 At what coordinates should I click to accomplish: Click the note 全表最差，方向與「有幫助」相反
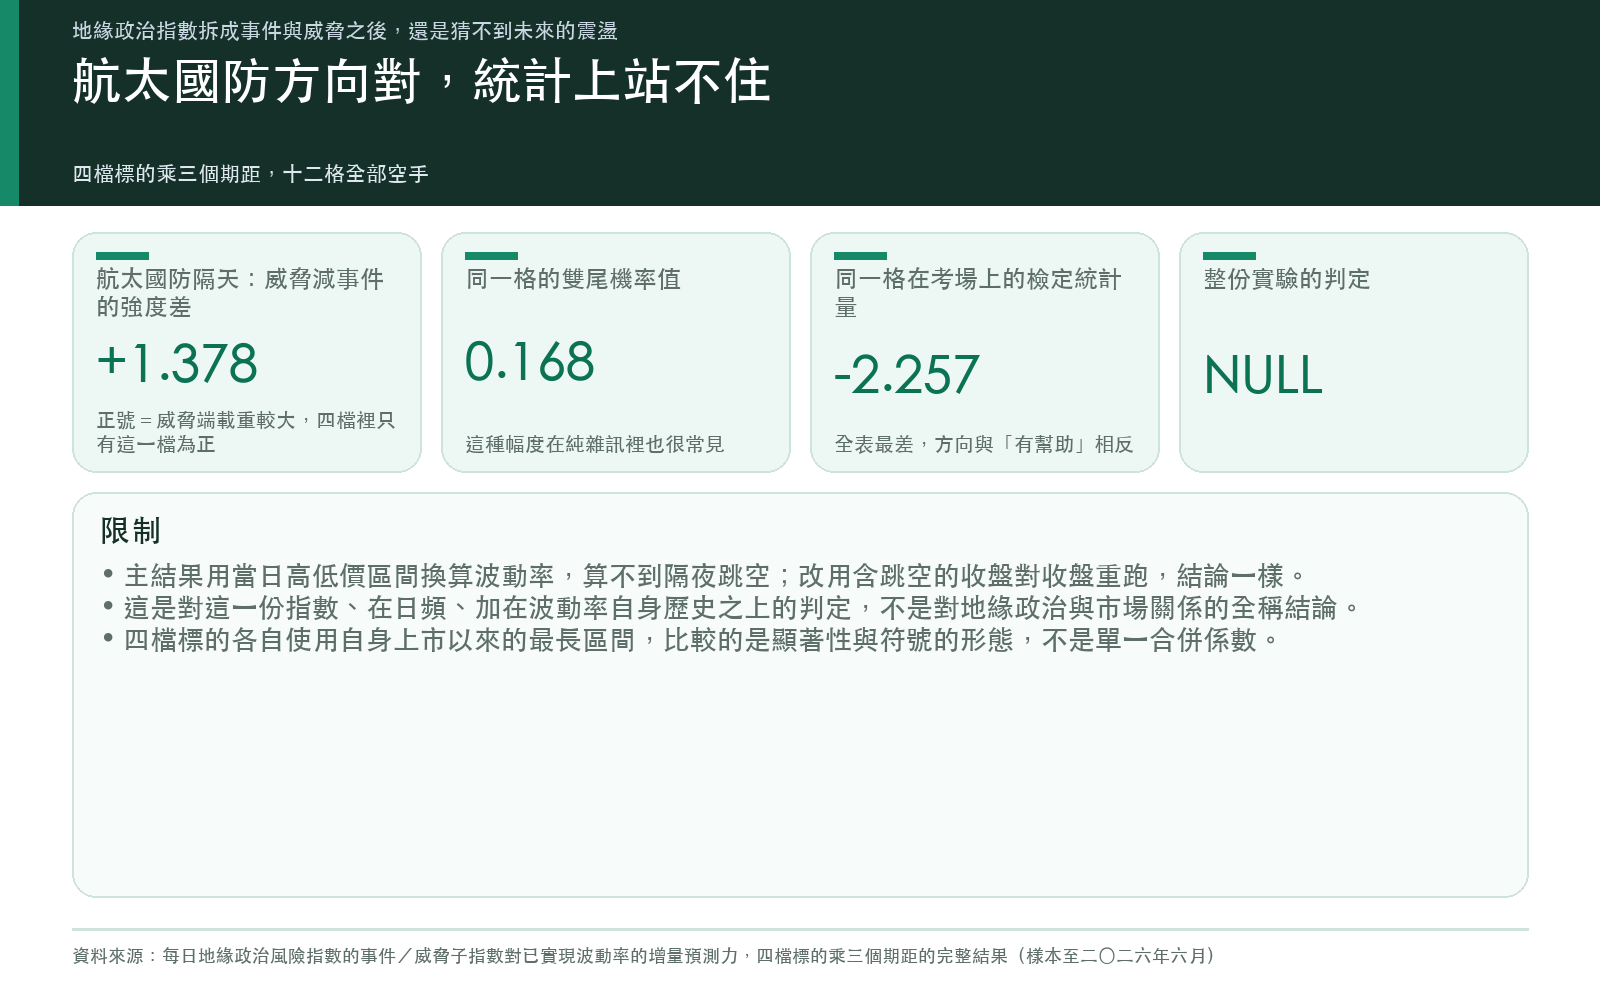[x=984, y=444]
